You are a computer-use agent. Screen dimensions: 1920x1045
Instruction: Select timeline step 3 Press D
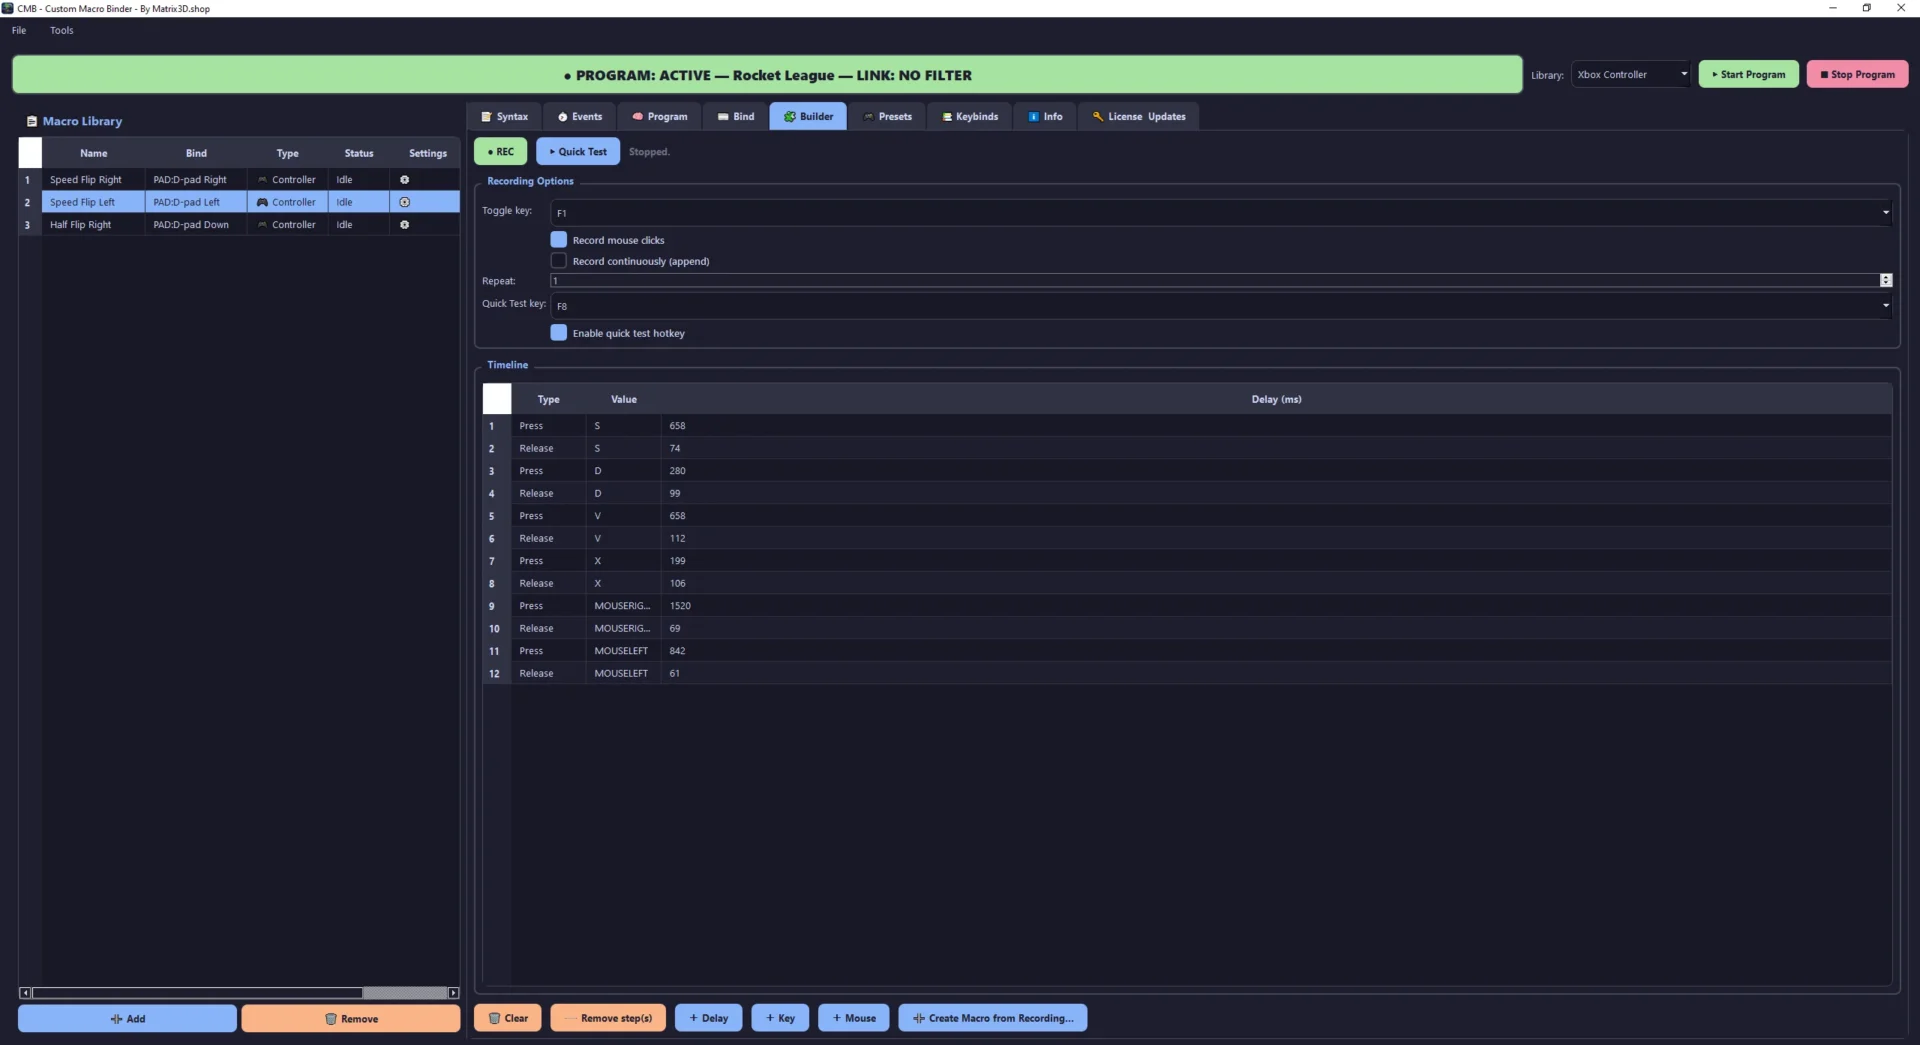tap(1187, 471)
